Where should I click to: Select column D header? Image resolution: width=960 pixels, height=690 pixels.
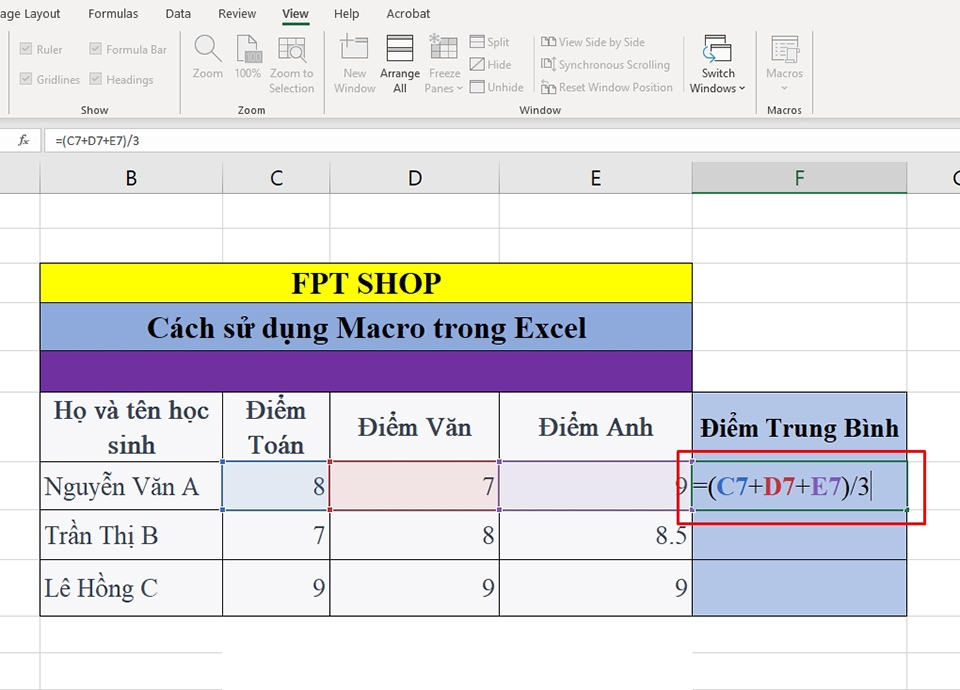click(414, 178)
